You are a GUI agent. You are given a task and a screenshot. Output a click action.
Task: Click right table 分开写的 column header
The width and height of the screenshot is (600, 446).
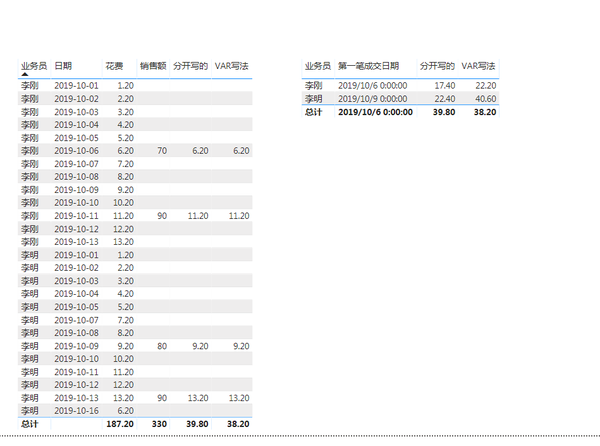[437, 66]
